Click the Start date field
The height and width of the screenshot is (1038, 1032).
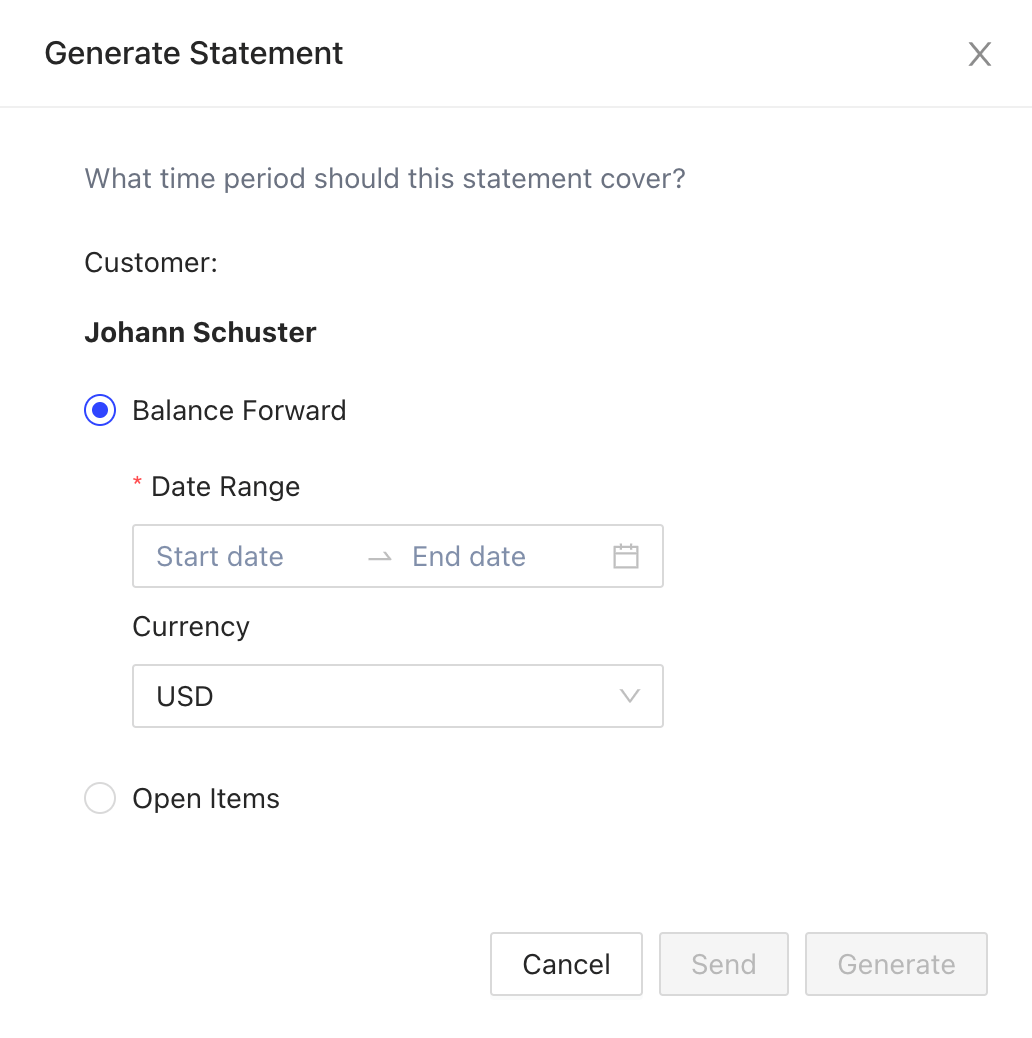coord(240,556)
